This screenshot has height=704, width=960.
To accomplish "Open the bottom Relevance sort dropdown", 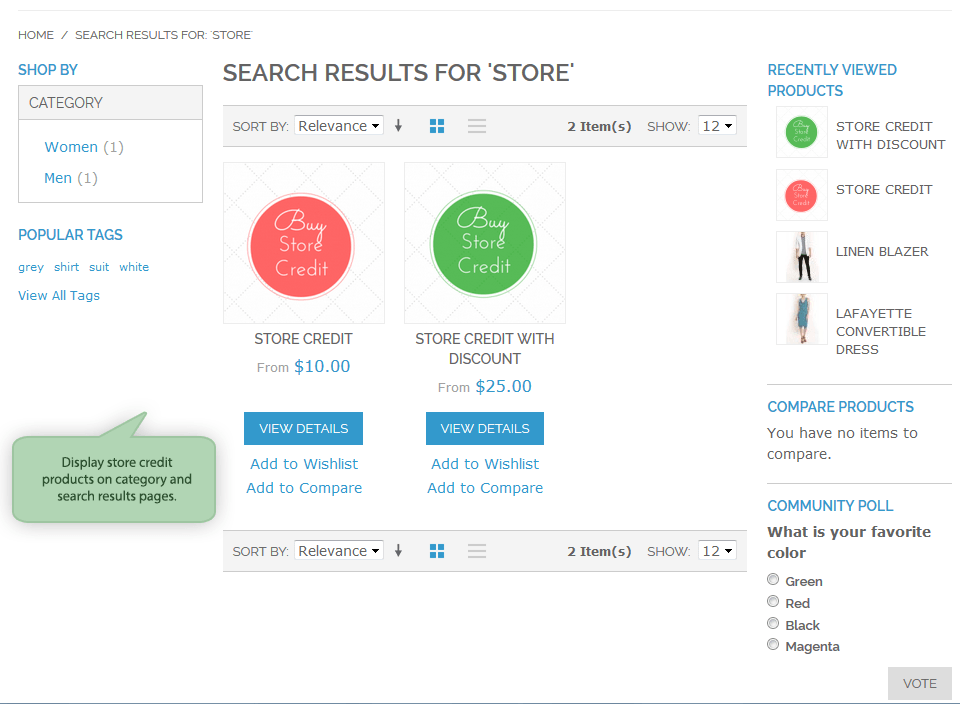I will coord(338,550).
